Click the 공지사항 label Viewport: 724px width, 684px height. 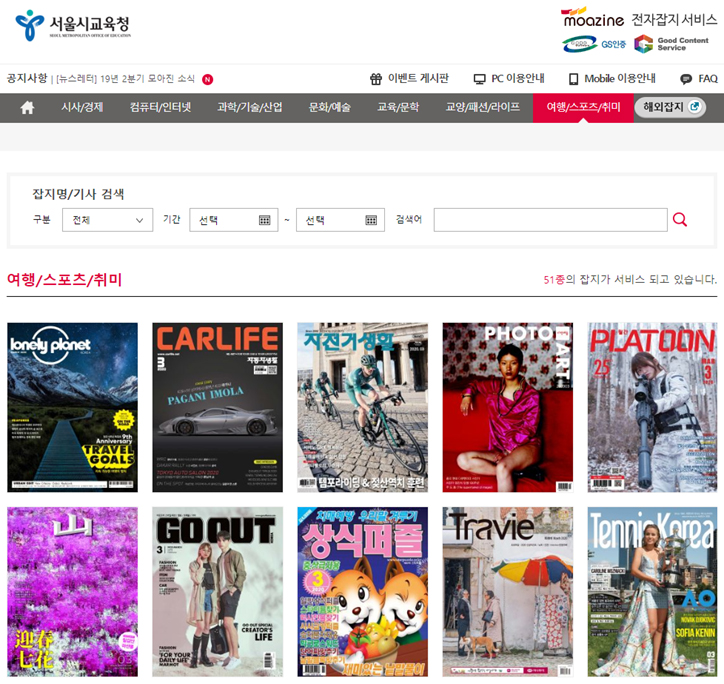pos(27,79)
